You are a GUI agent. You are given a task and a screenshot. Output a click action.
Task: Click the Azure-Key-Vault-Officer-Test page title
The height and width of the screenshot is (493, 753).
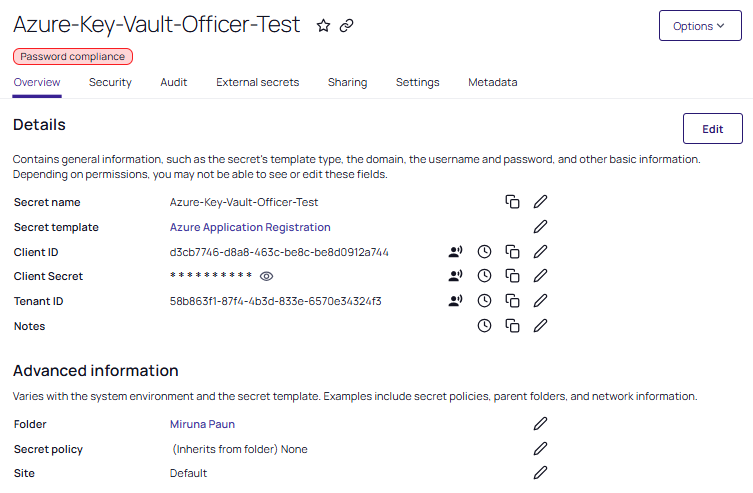click(x=157, y=25)
